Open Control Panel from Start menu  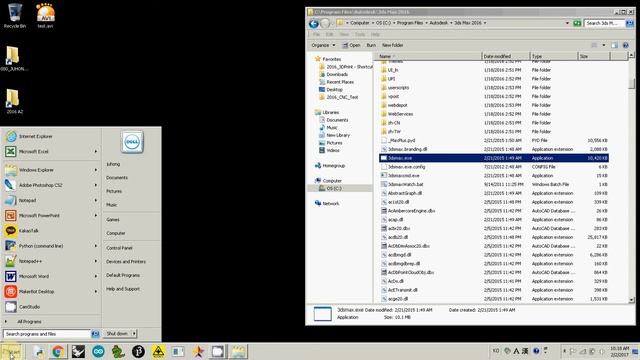pyautogui.click(x=119, y=248)
